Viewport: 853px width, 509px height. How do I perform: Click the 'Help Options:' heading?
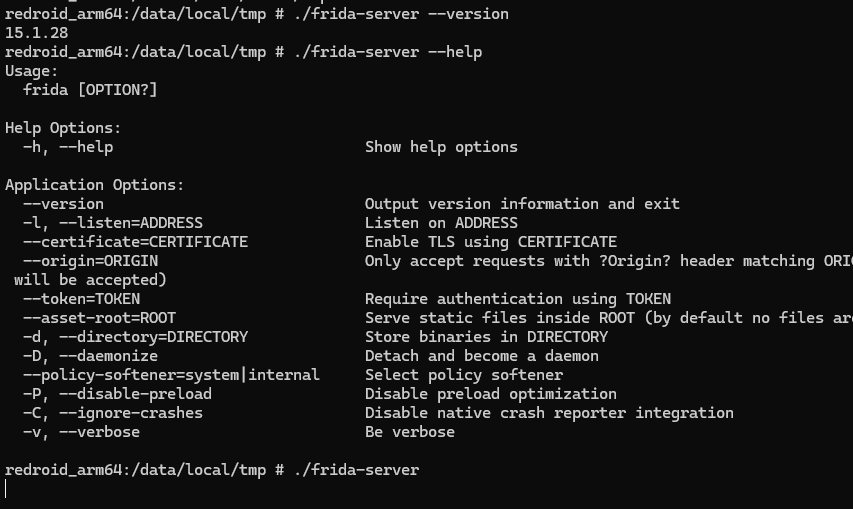[x=63, y=128]
